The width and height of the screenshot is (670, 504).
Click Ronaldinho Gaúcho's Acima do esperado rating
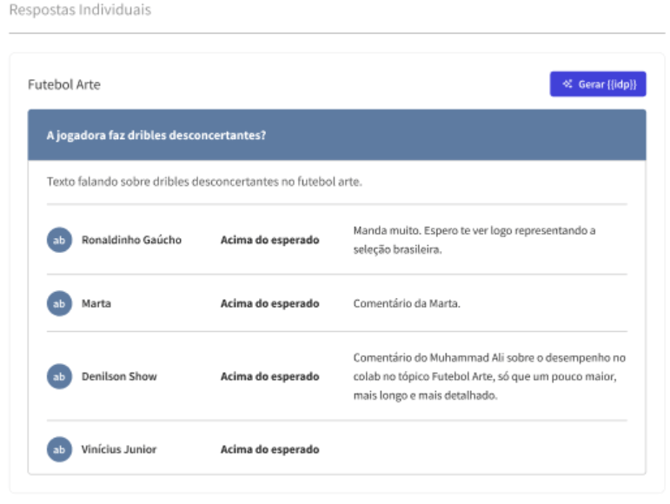tap(270, 240)
